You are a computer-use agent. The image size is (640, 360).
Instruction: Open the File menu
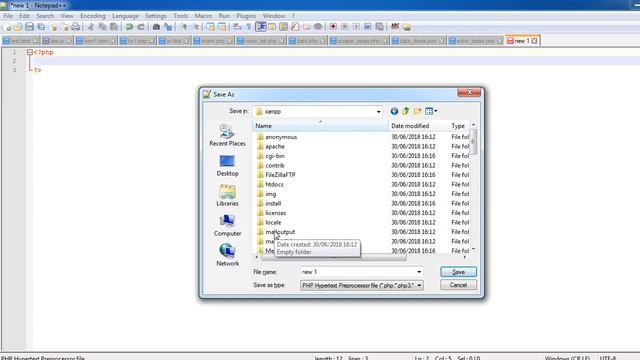point(8,16)
